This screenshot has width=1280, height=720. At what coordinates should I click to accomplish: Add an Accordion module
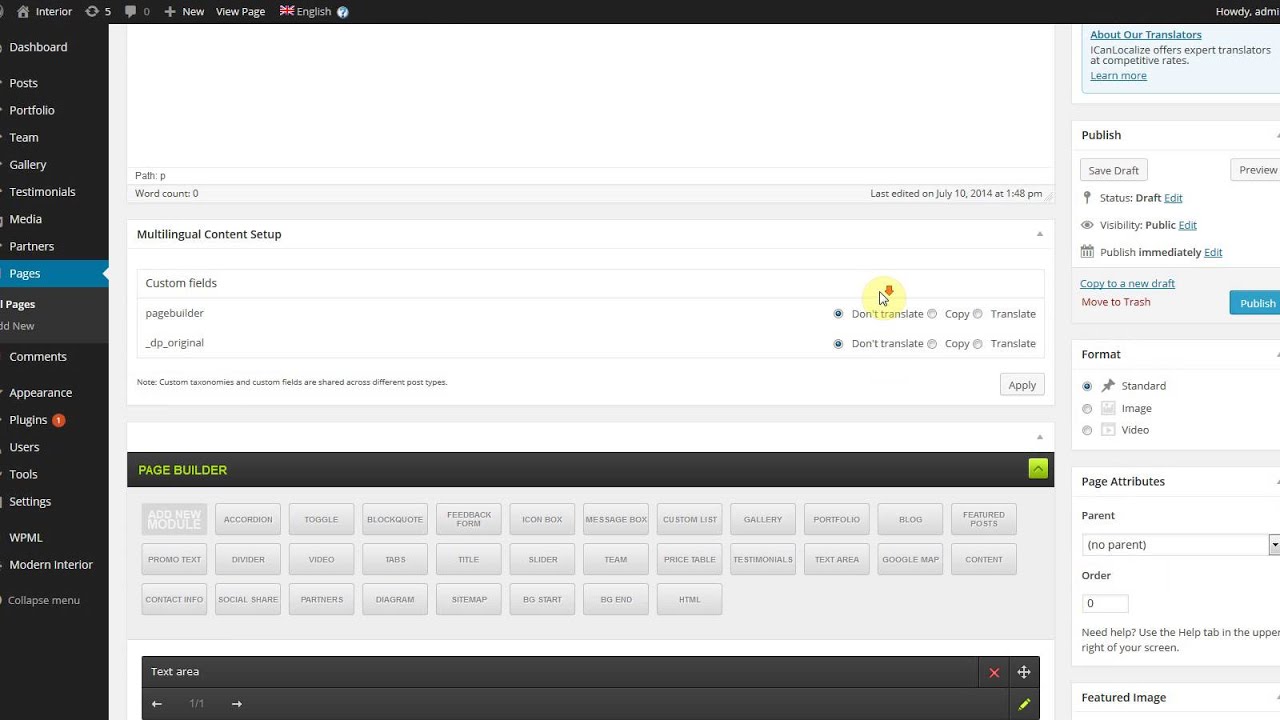(x=248, y=519)
